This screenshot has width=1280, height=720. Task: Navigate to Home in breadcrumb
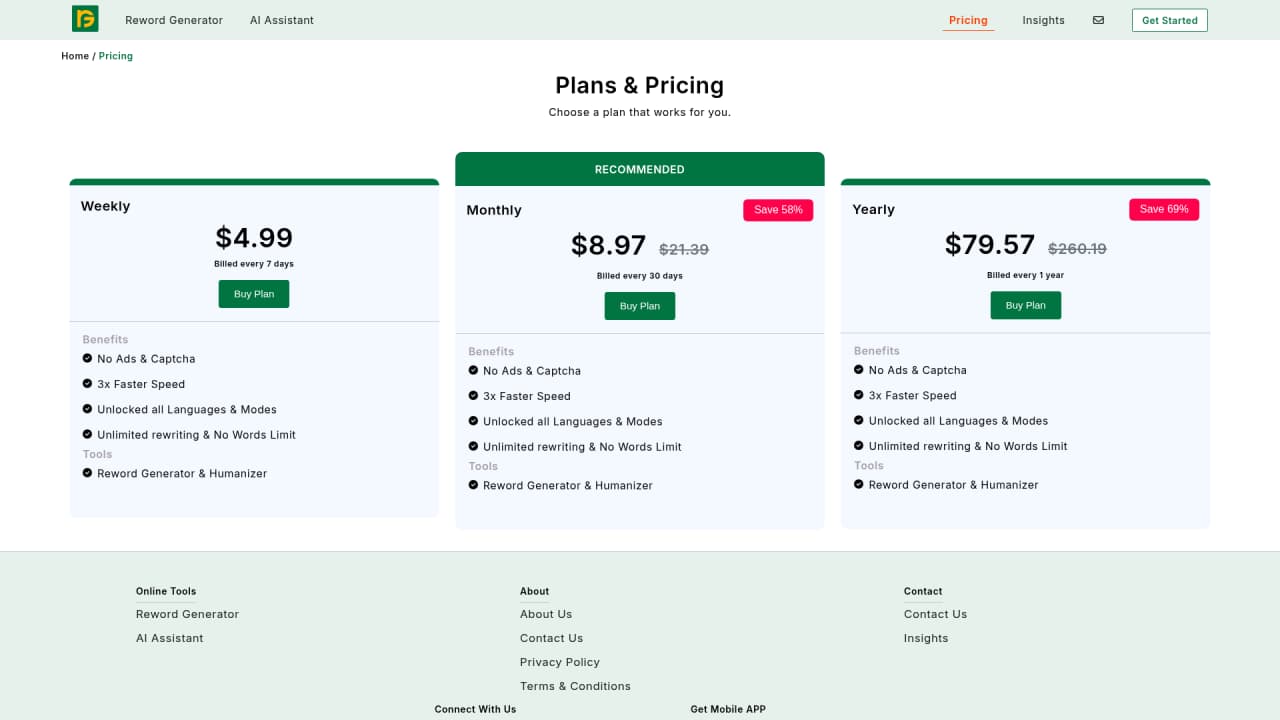(75, 56)
